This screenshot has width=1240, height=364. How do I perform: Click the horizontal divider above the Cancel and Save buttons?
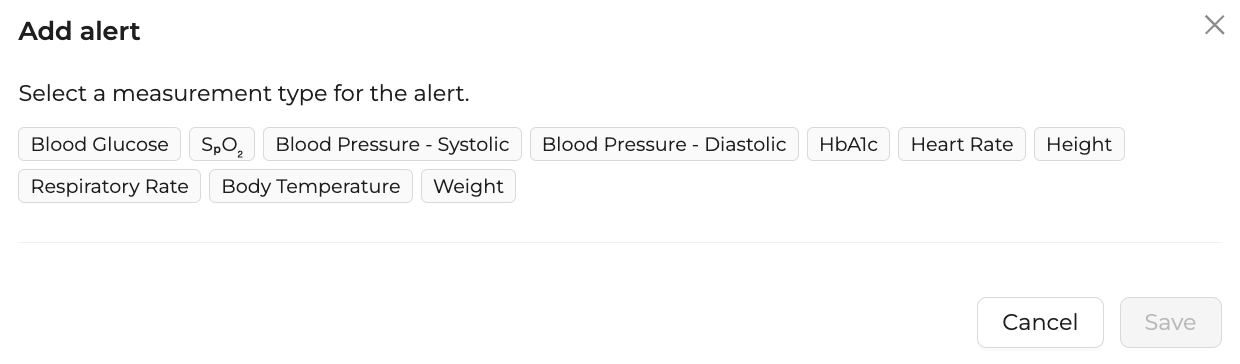click(620, 242)
